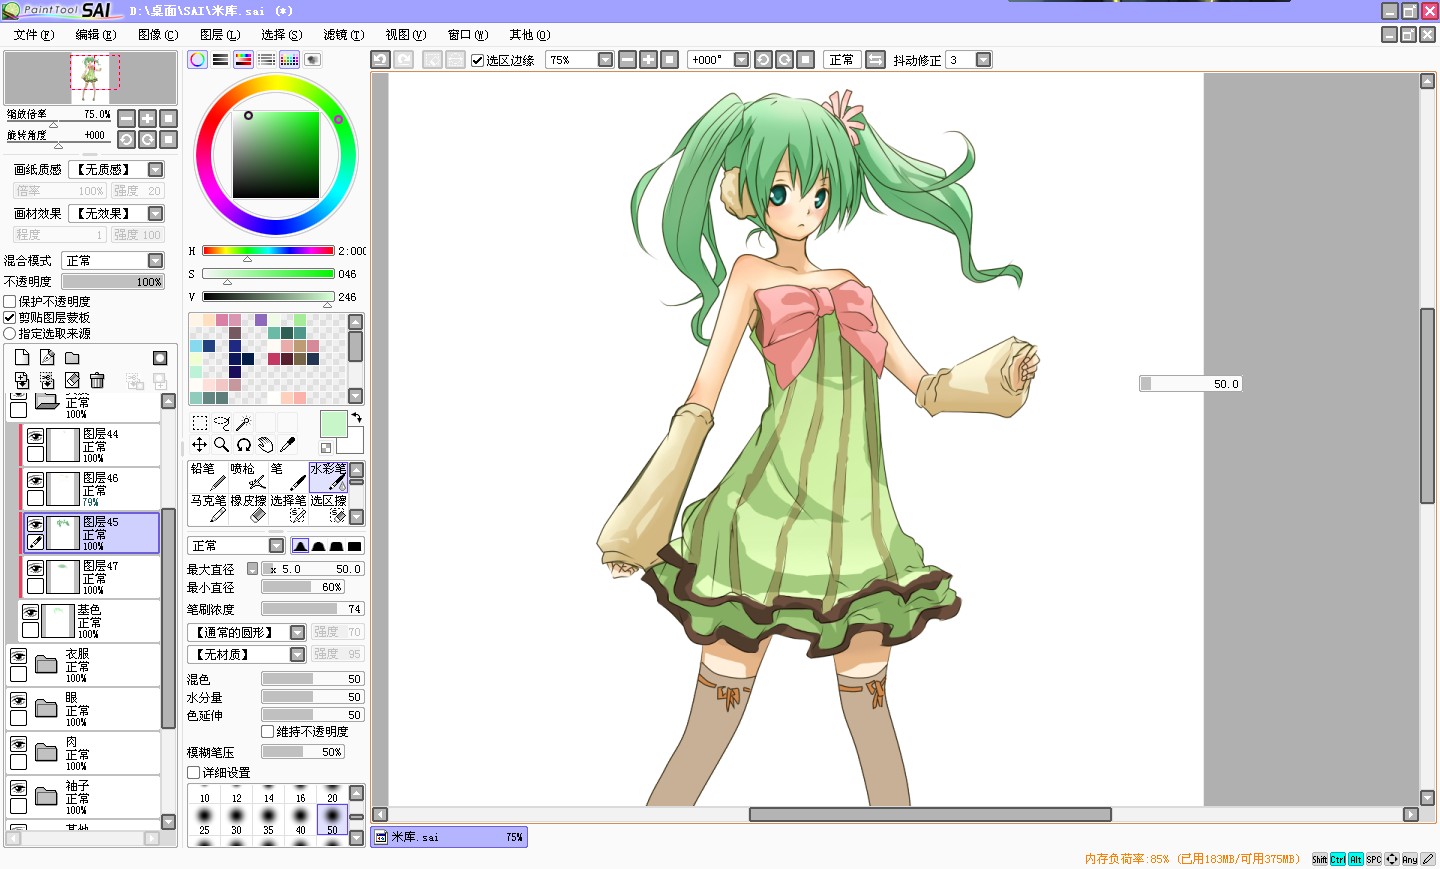Click the undo arrow in the top toolbar

click(380, 60)
